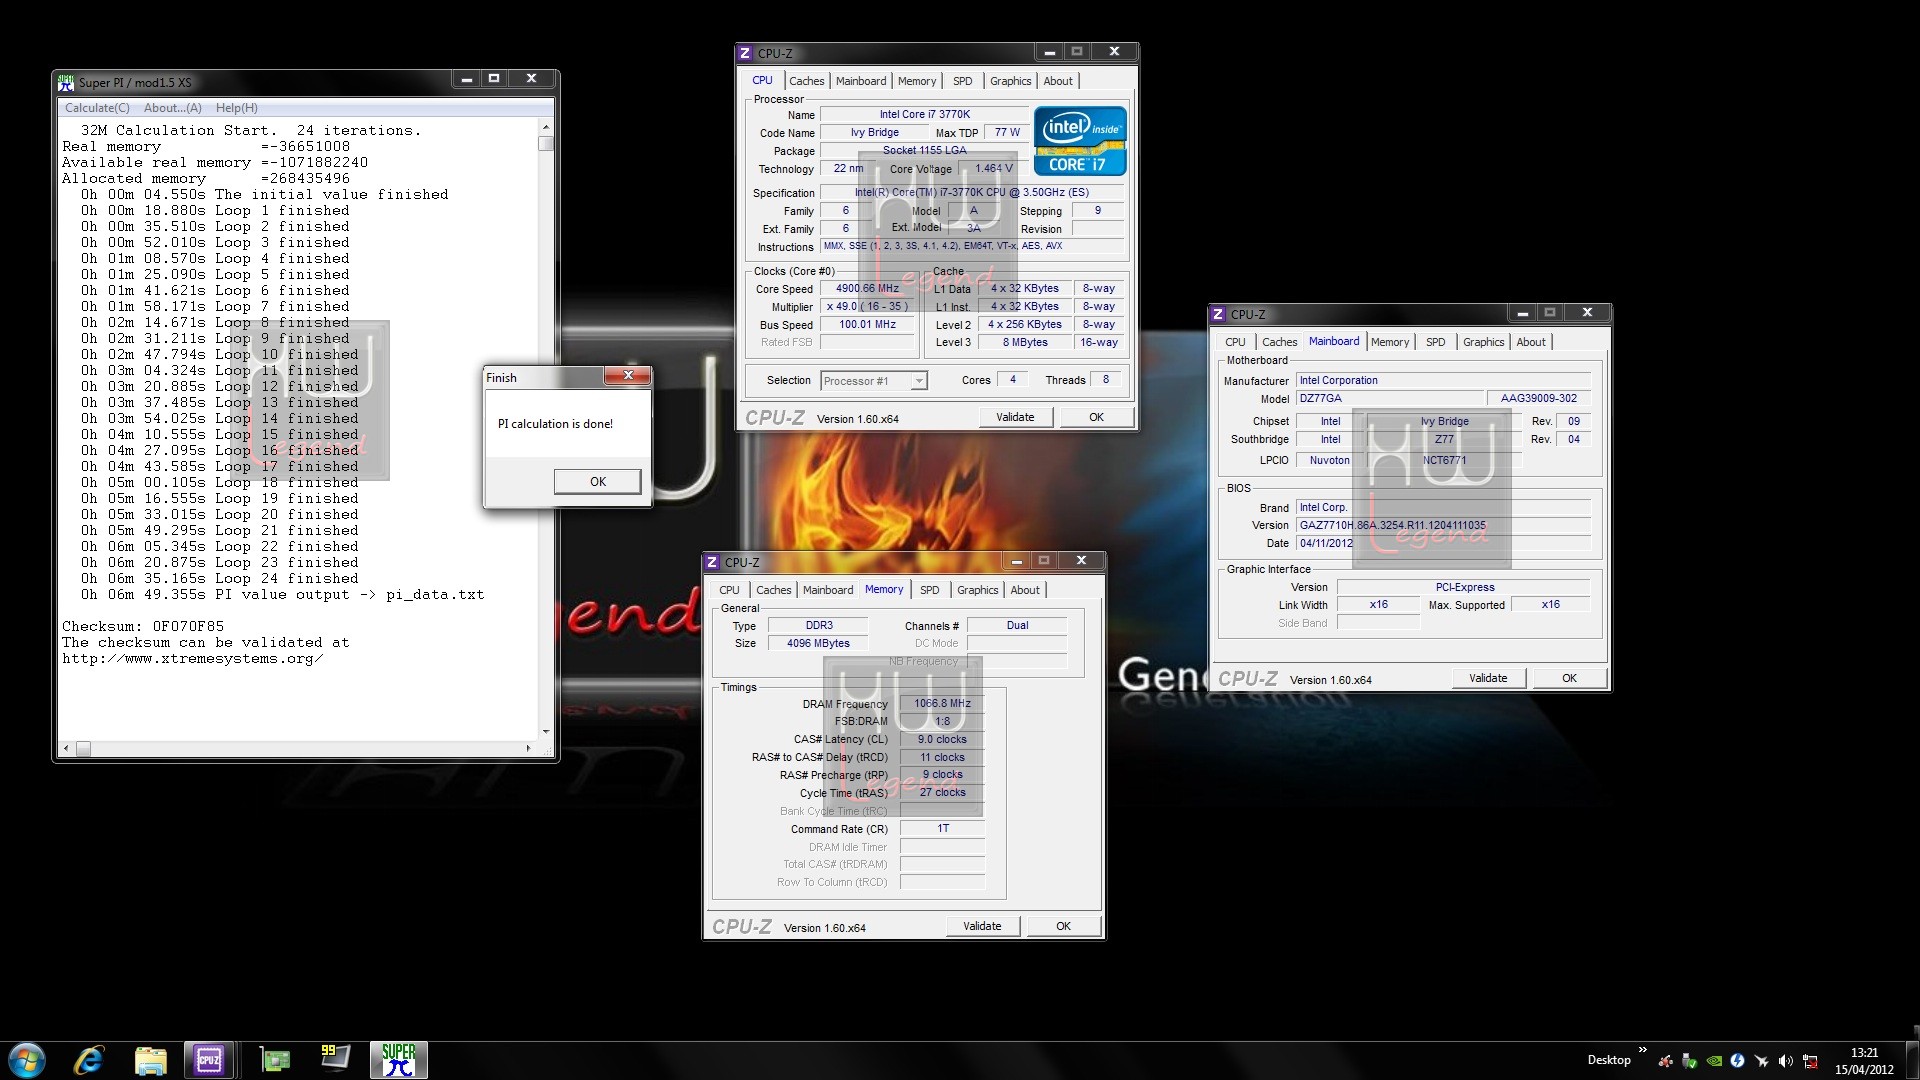Close the Finish dialog with the red X
1920x1080 pixels.
point(628,376)
